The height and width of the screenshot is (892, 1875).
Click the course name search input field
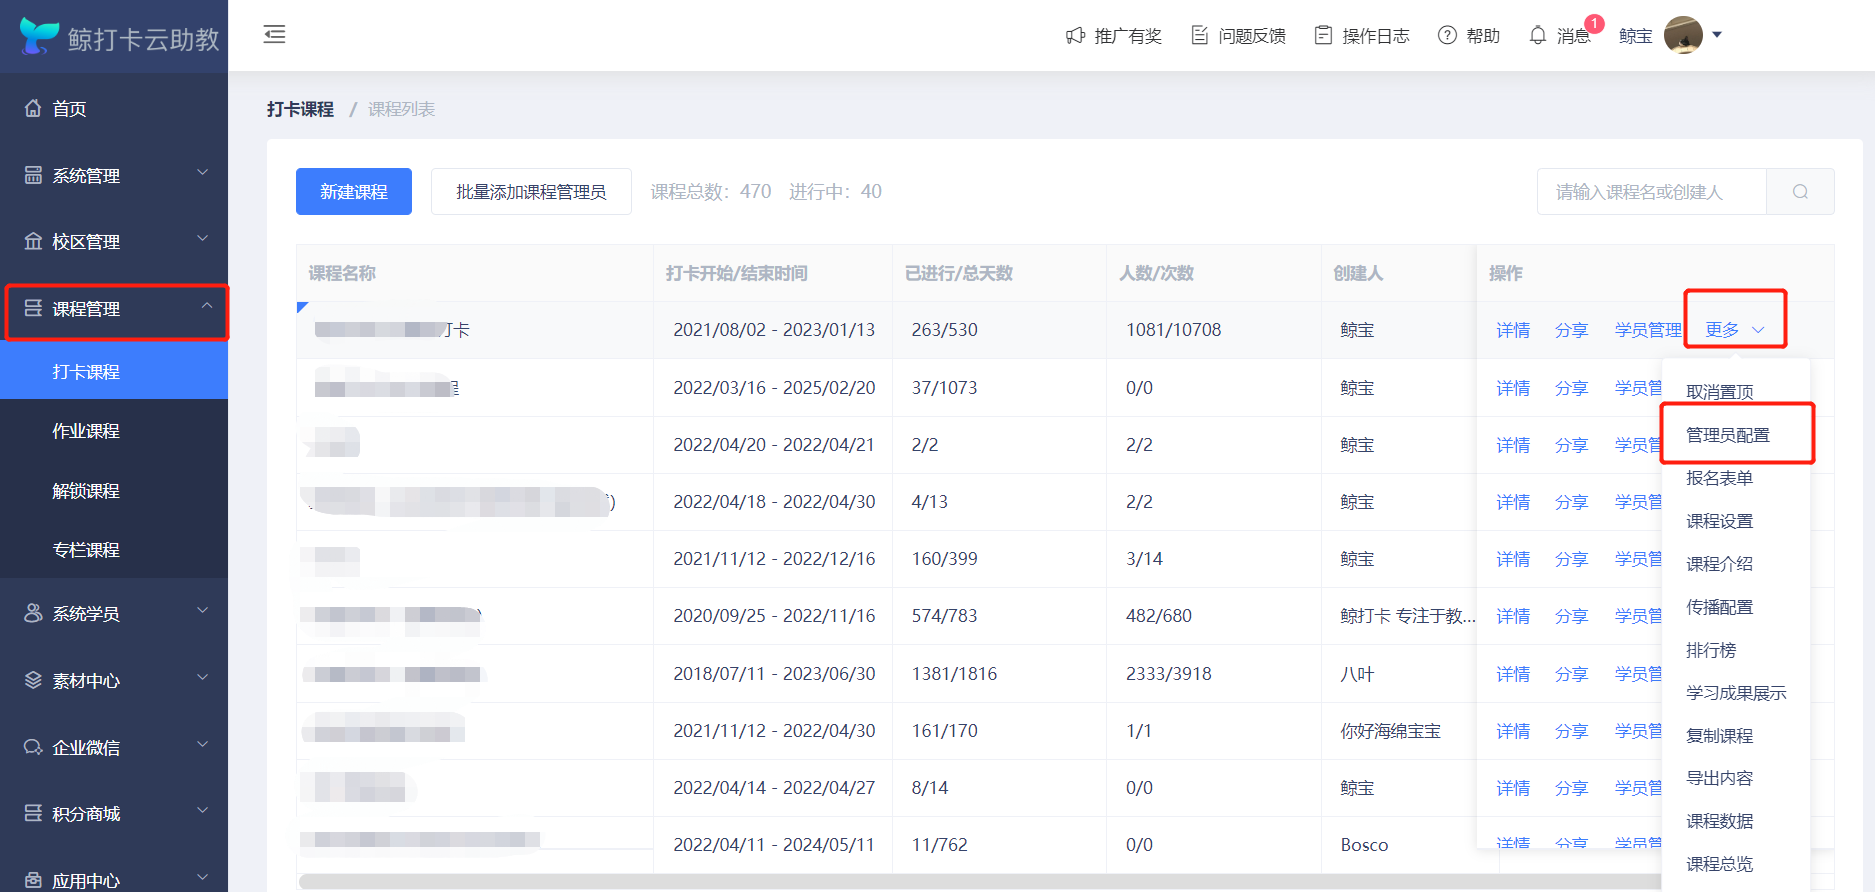pyautogui.click(x=1651, y=192)
